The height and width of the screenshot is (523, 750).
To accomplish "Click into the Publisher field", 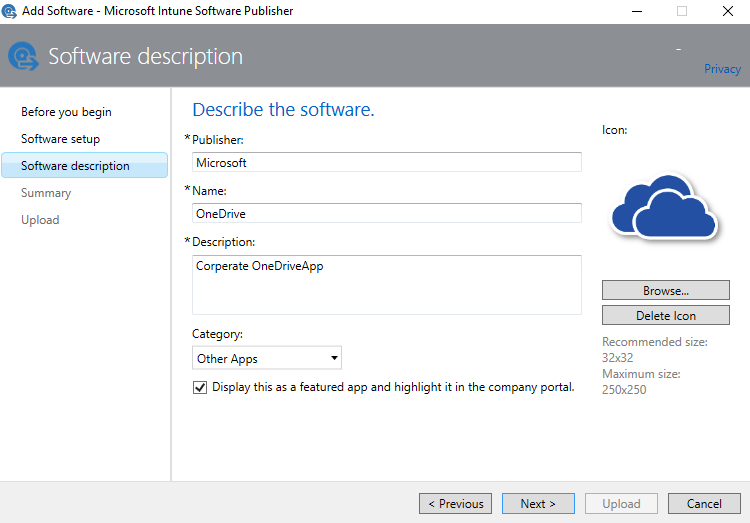I will (386, 162).
